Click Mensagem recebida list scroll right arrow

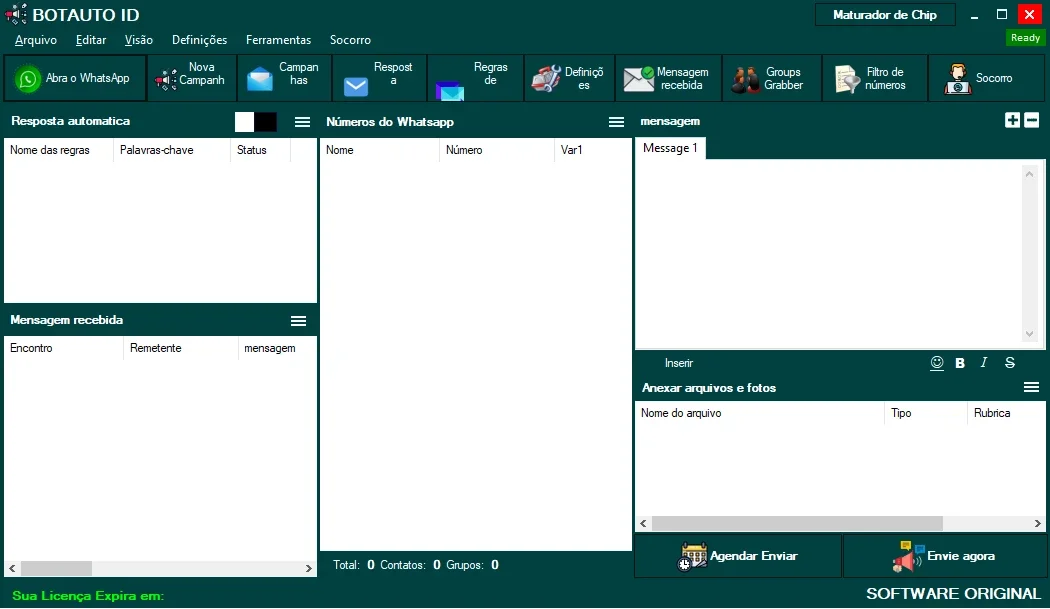pos(308,568)
